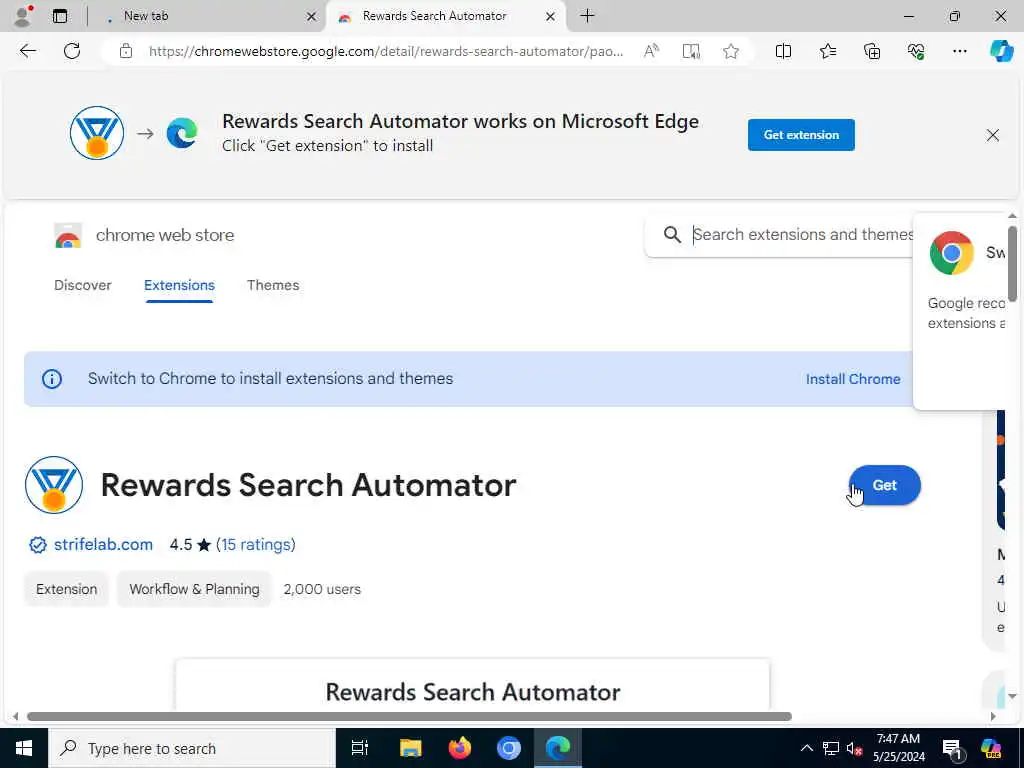Open the Themes tab
1024x768 pixels.
[x=273, y=285]
